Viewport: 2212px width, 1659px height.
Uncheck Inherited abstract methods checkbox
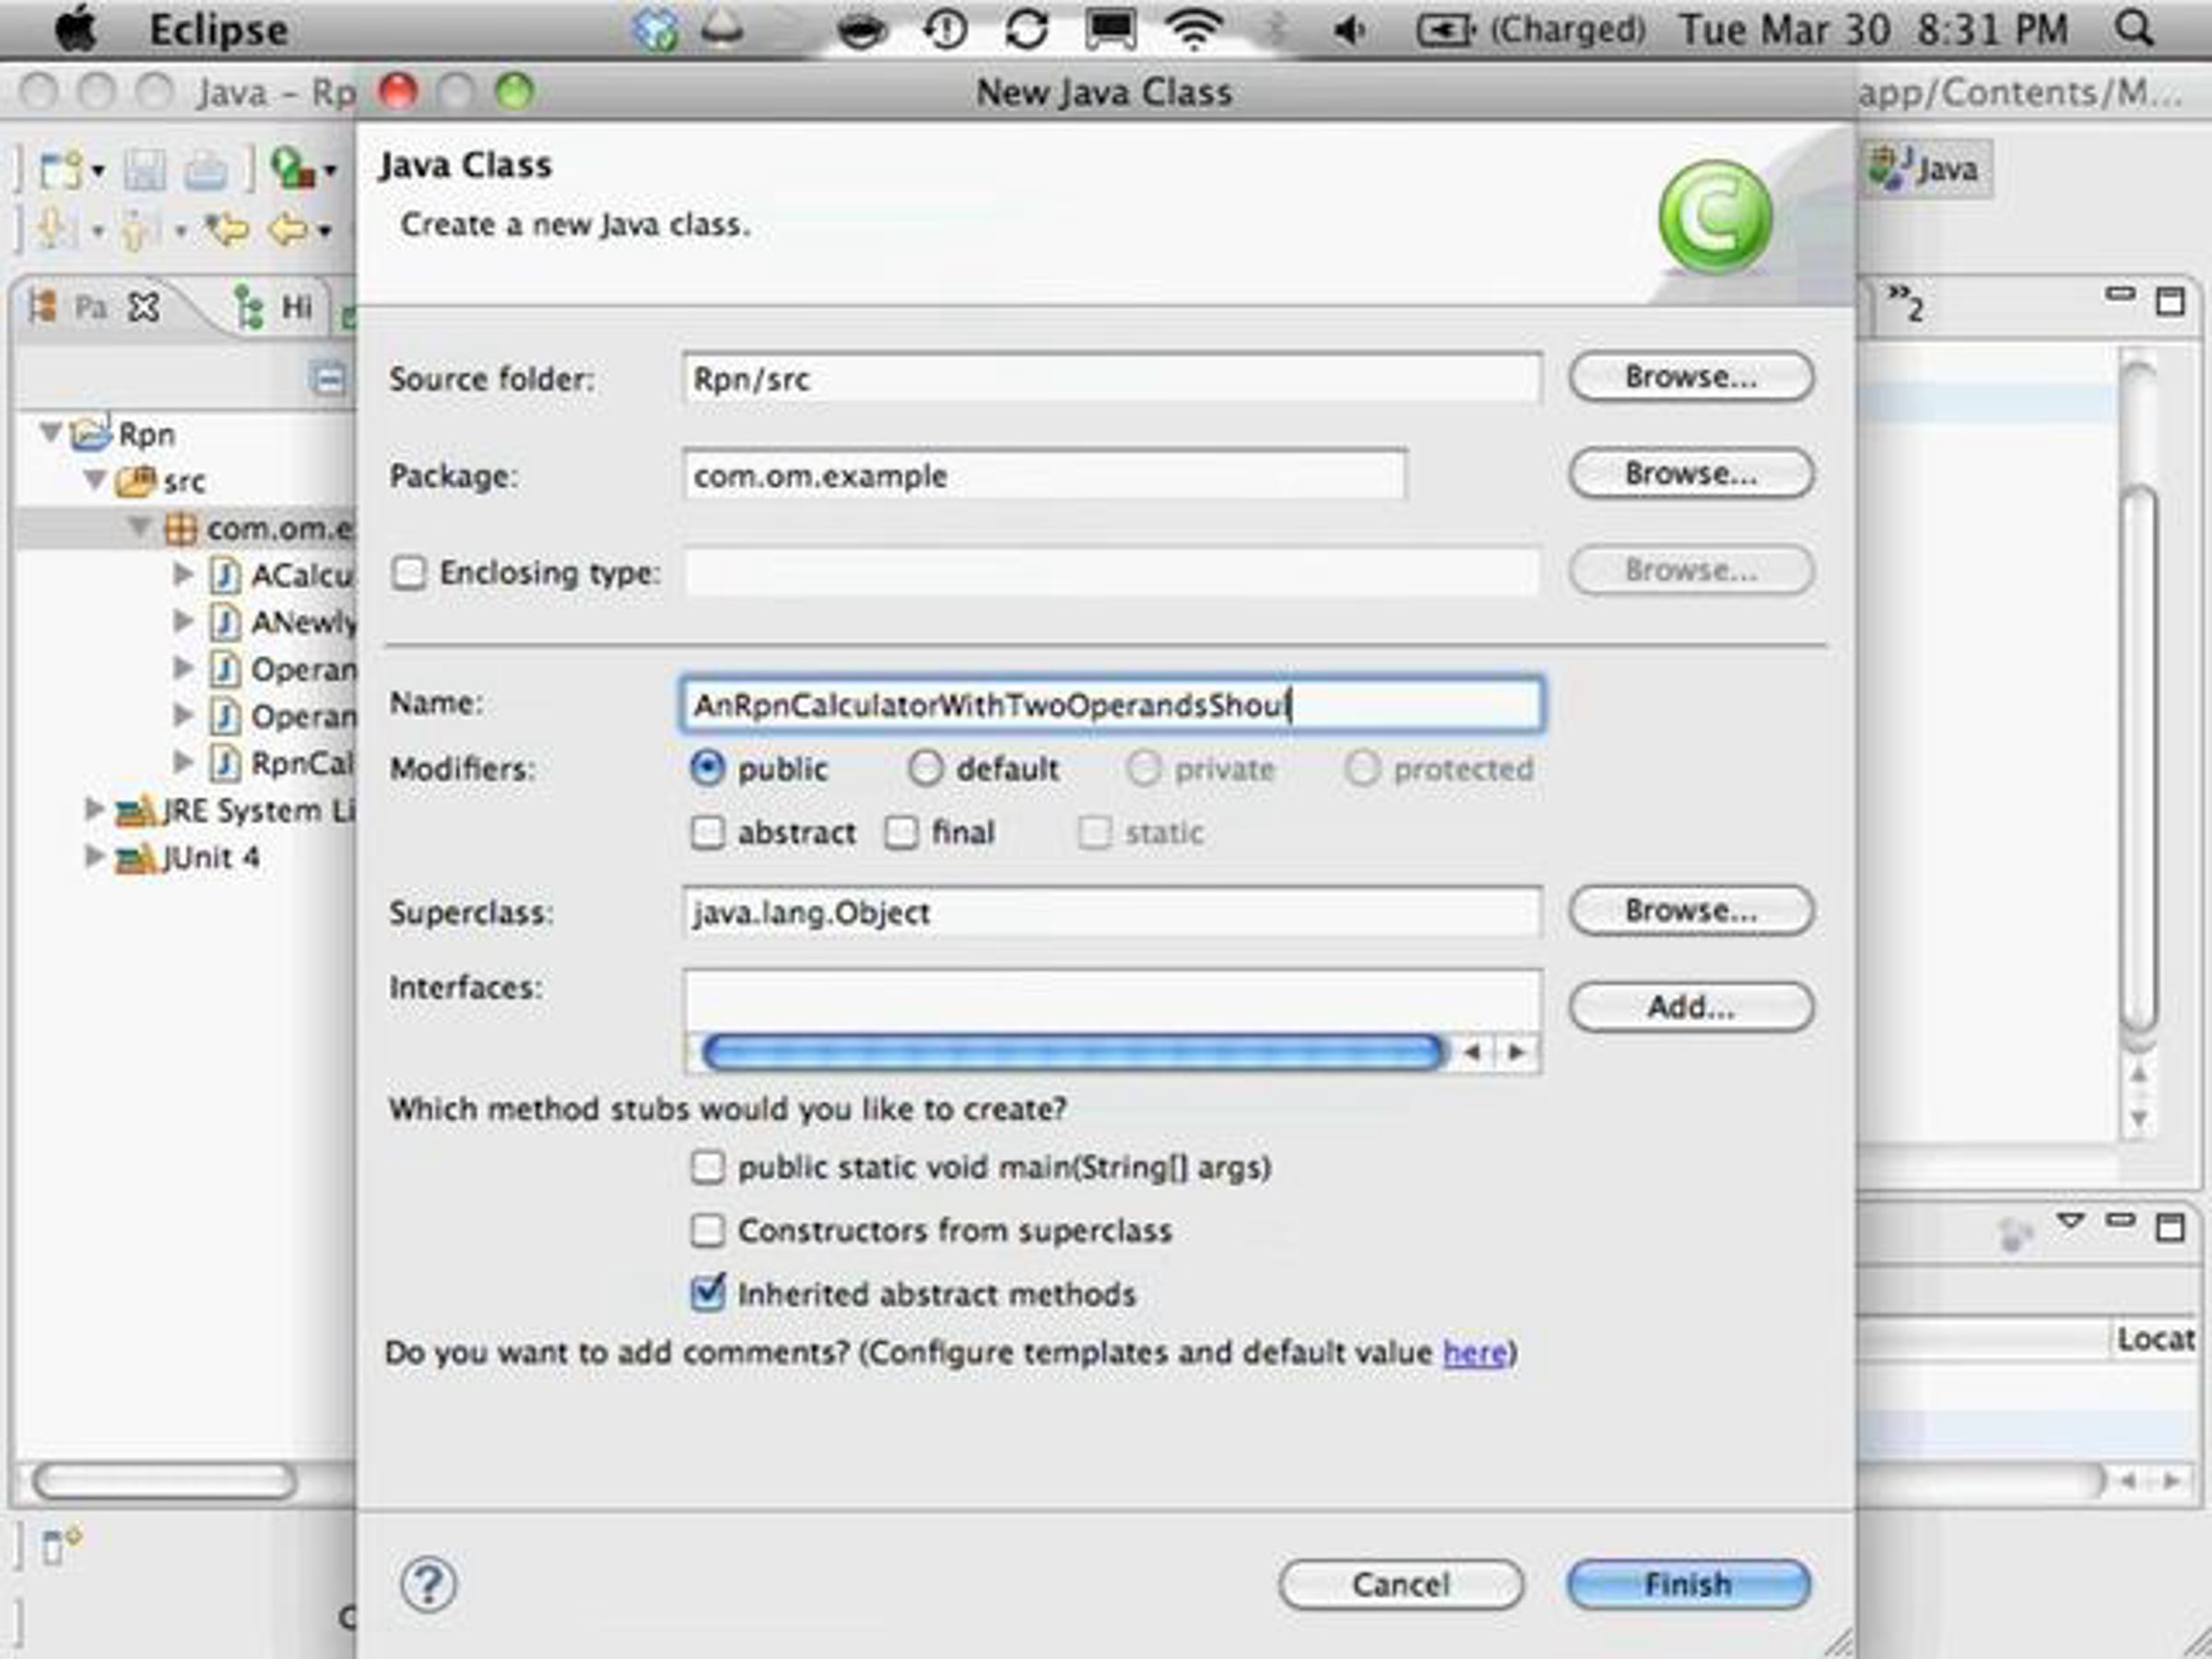point(707,1293)
